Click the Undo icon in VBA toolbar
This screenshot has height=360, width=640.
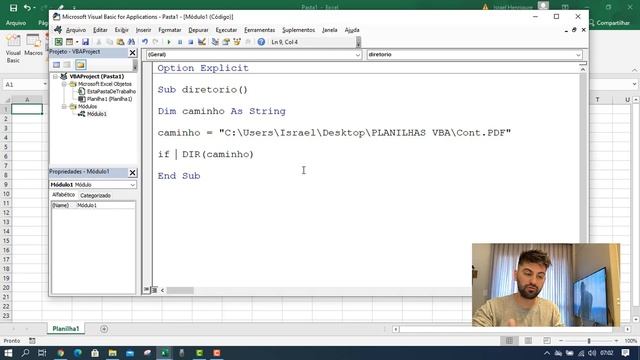coord(144,42)
